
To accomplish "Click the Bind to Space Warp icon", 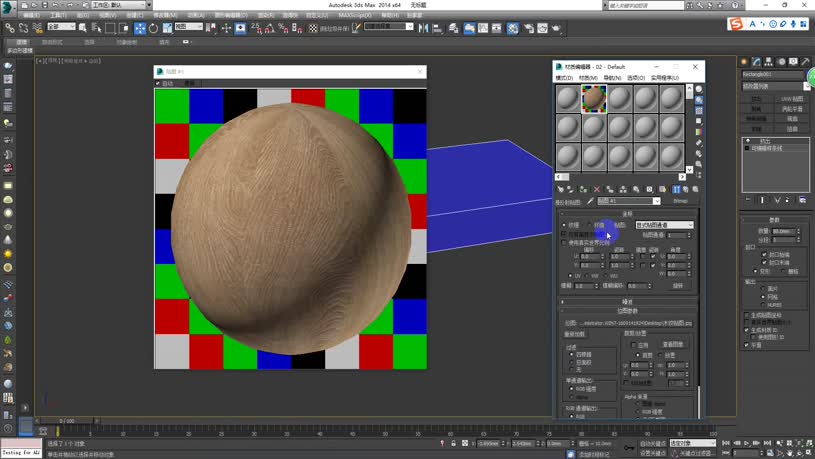I will click(37, 28).
